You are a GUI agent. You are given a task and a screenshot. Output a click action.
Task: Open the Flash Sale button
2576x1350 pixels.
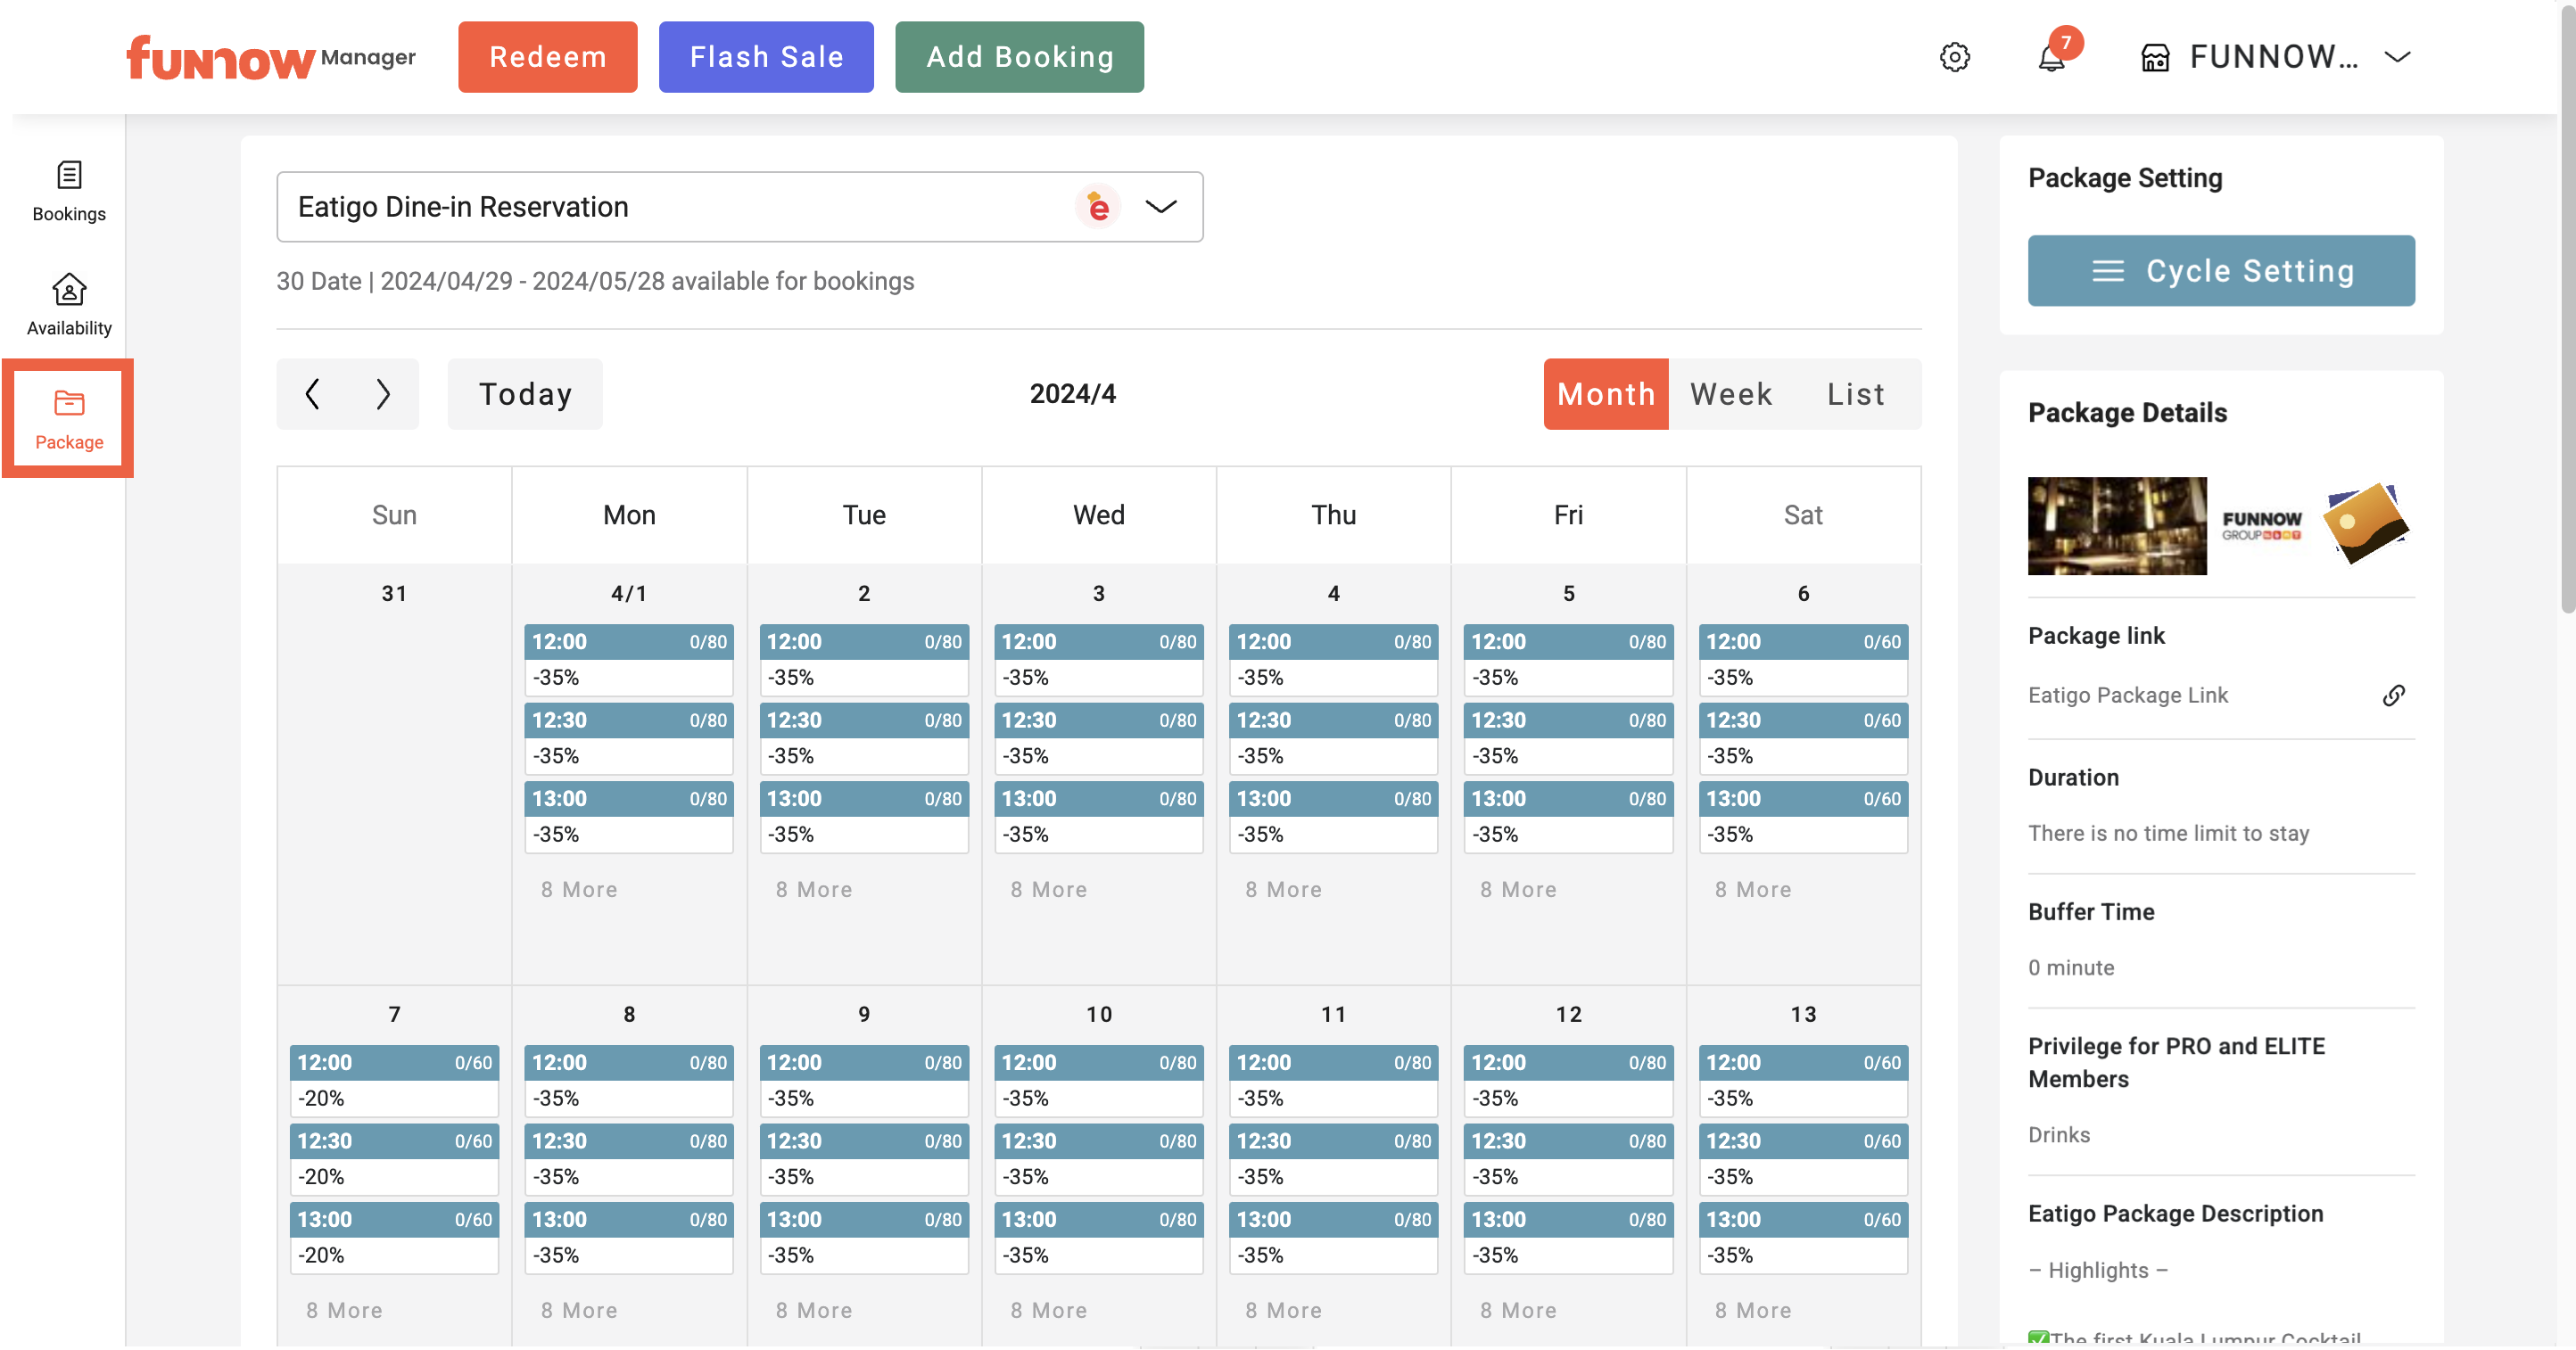(766, 57)
